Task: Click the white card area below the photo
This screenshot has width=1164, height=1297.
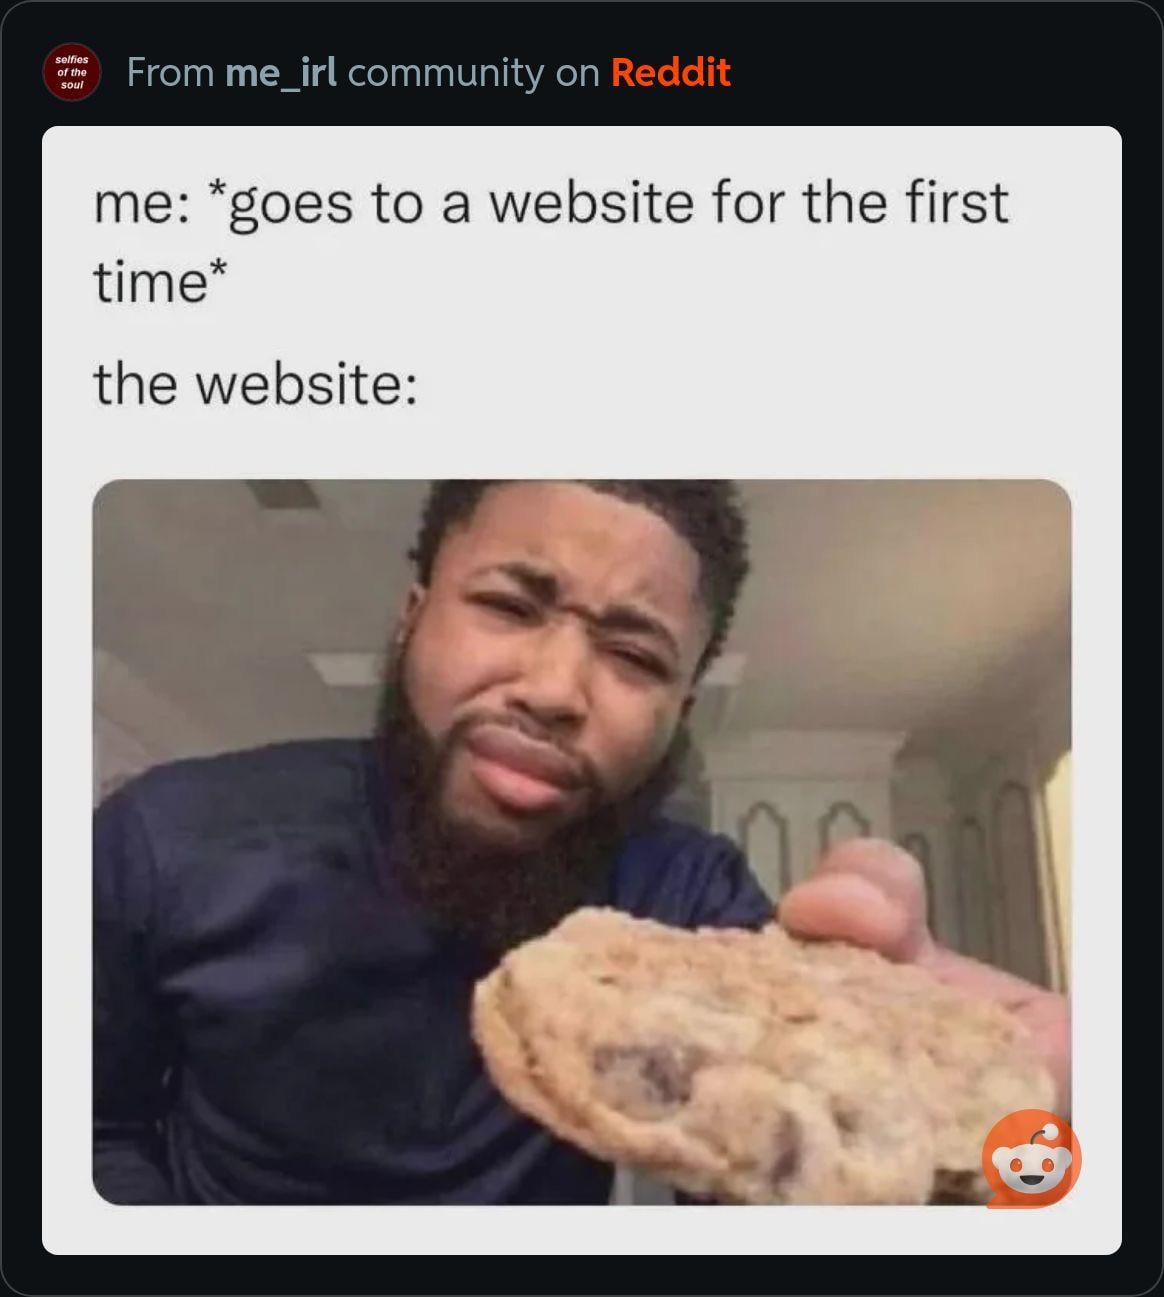Action: pos(581,1229)
